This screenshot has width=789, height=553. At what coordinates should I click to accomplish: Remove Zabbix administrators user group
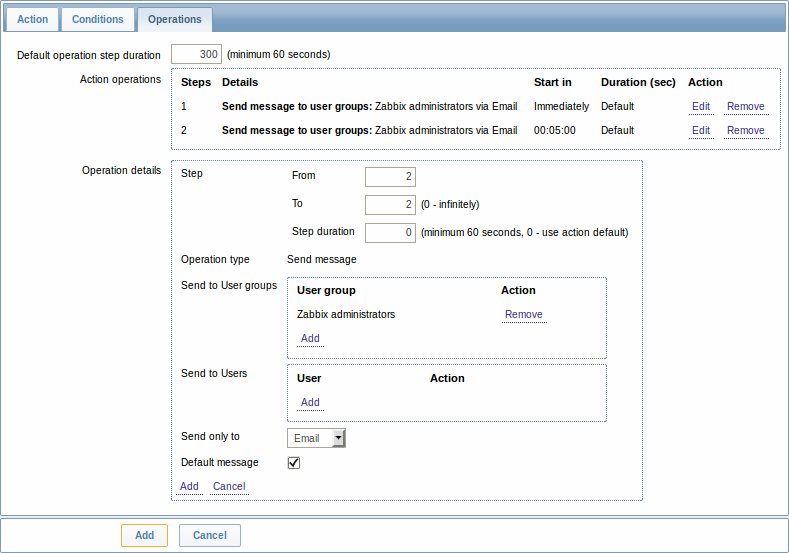pyautogui.click(x=523, y=314)
